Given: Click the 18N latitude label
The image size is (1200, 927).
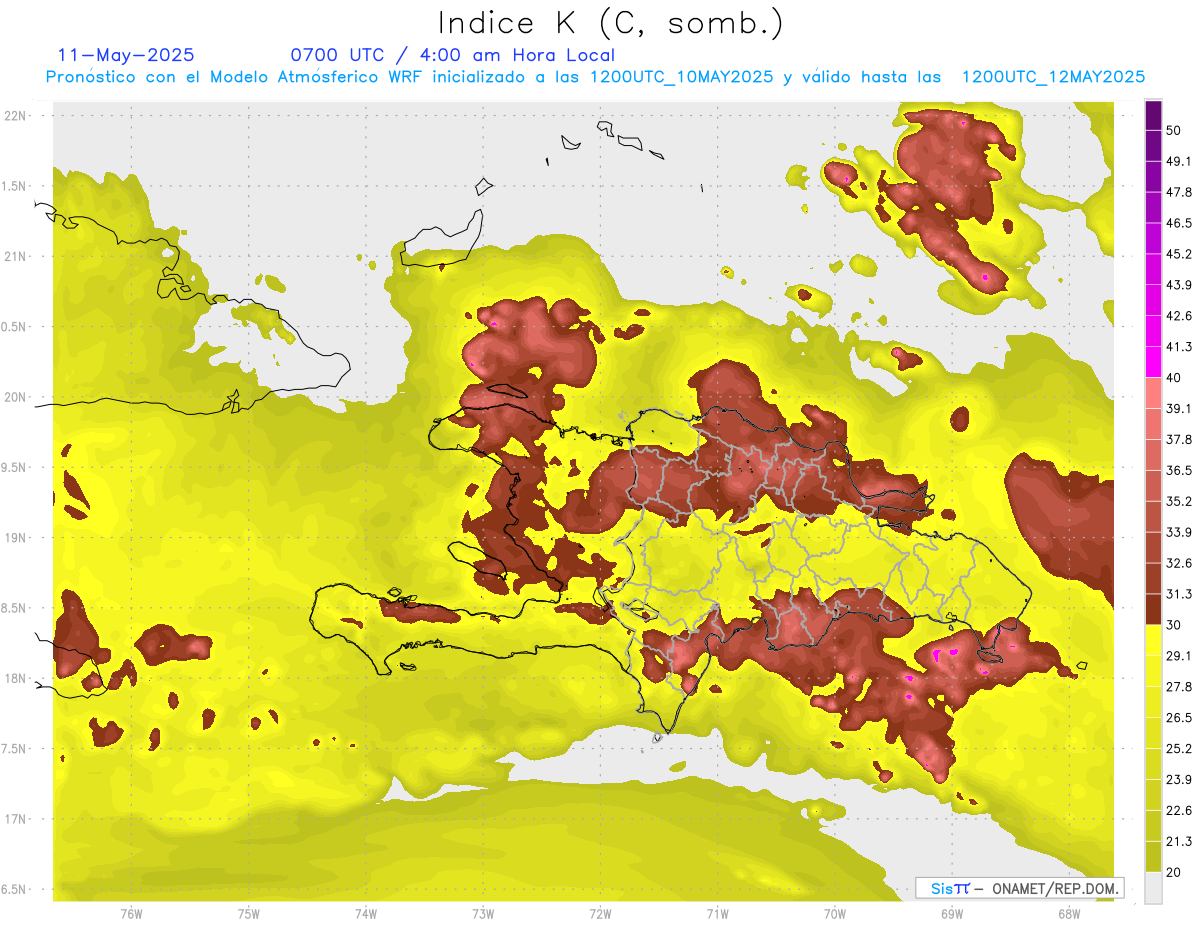Looking at the screenshot, I should 16,679.
